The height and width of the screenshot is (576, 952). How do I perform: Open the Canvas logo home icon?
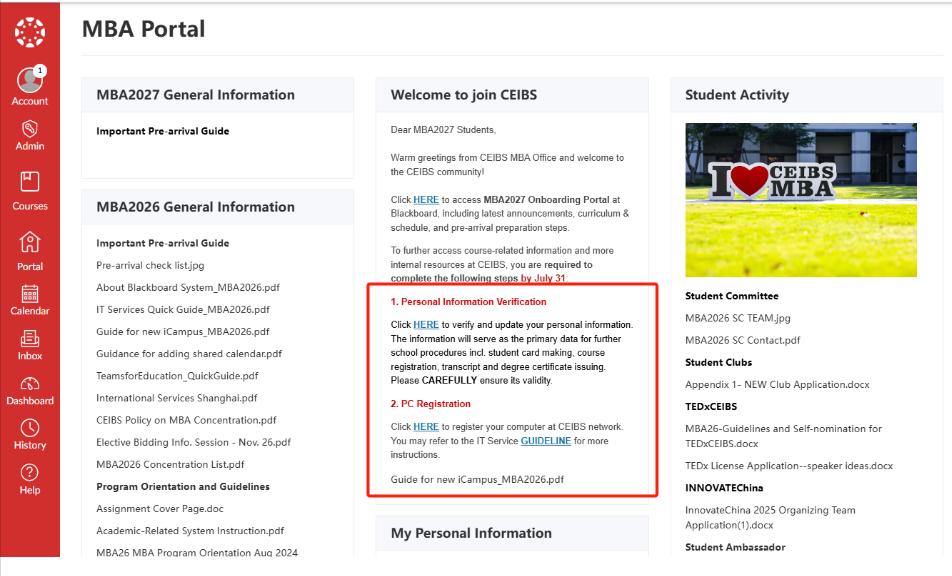[30, 32]
